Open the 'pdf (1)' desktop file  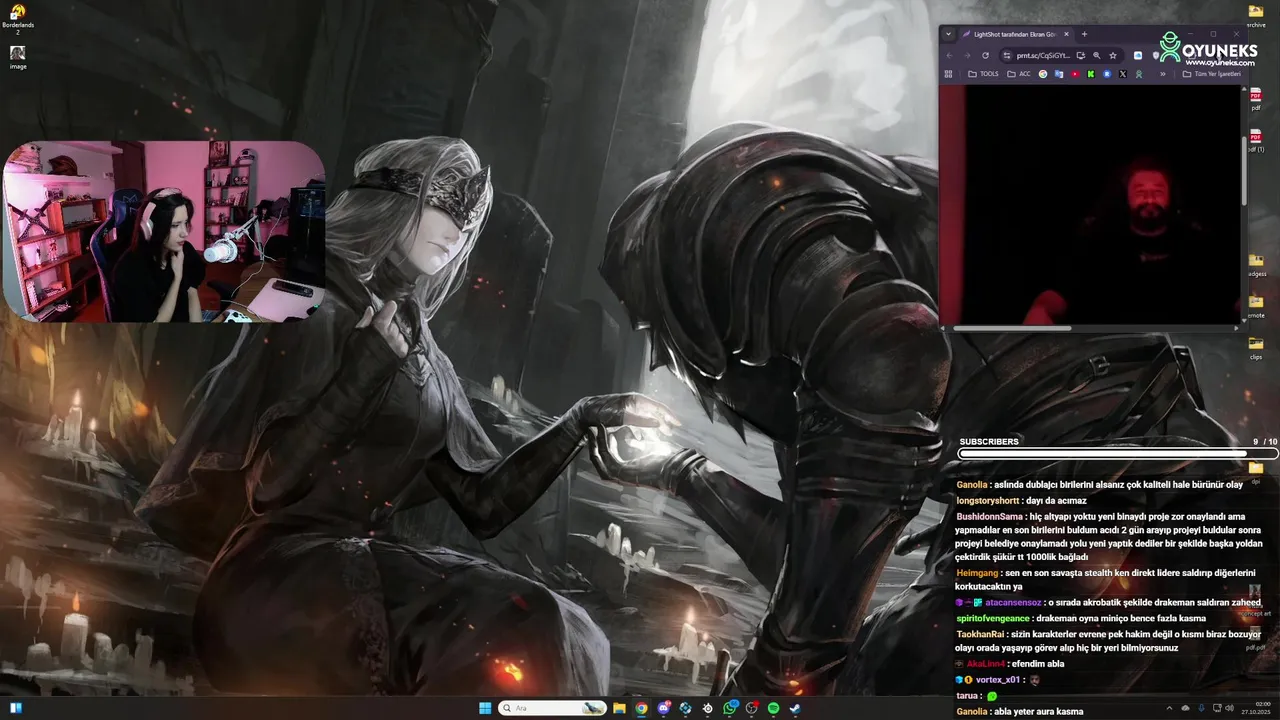click(1256, 141)
